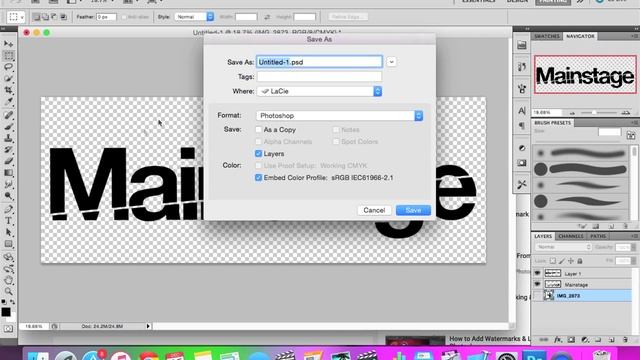Select the Rectangular Marquee tool
This screenshot has width=640, height=360.
pyautogui.click(x=8, y=56)
